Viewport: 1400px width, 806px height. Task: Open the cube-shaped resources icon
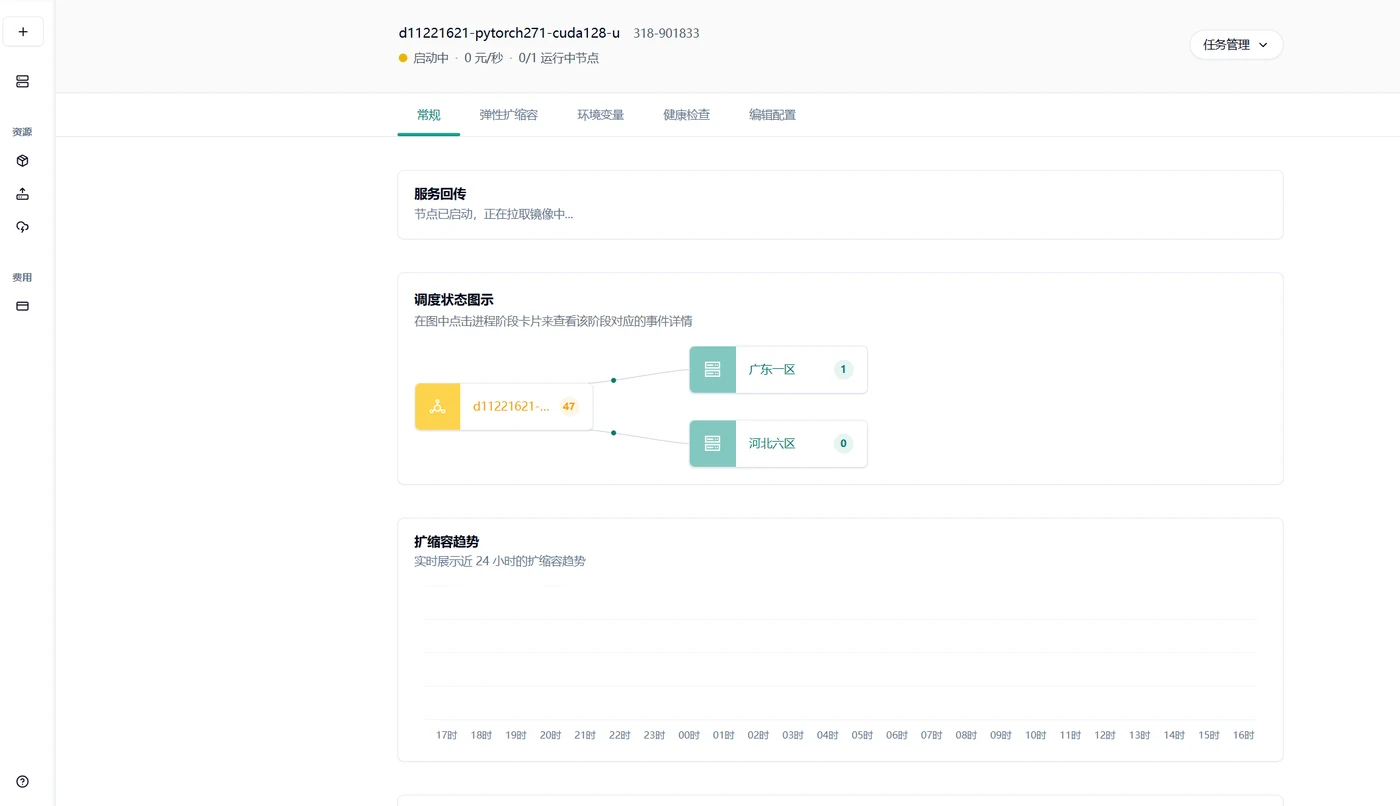point(23,161)
